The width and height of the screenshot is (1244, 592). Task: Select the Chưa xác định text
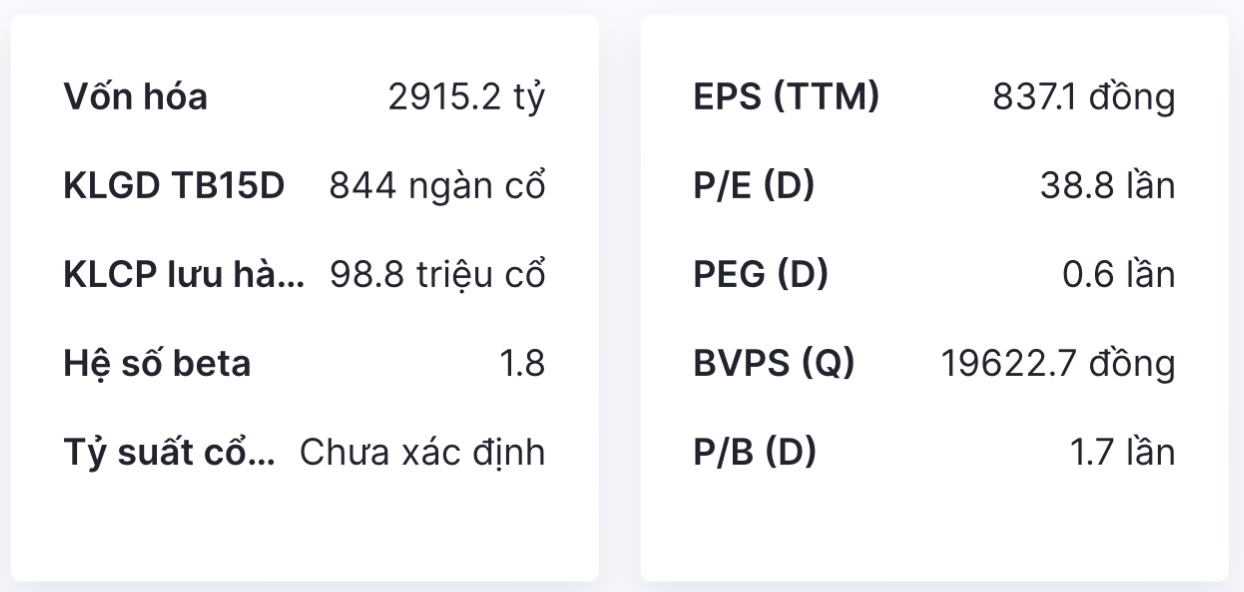422,453
